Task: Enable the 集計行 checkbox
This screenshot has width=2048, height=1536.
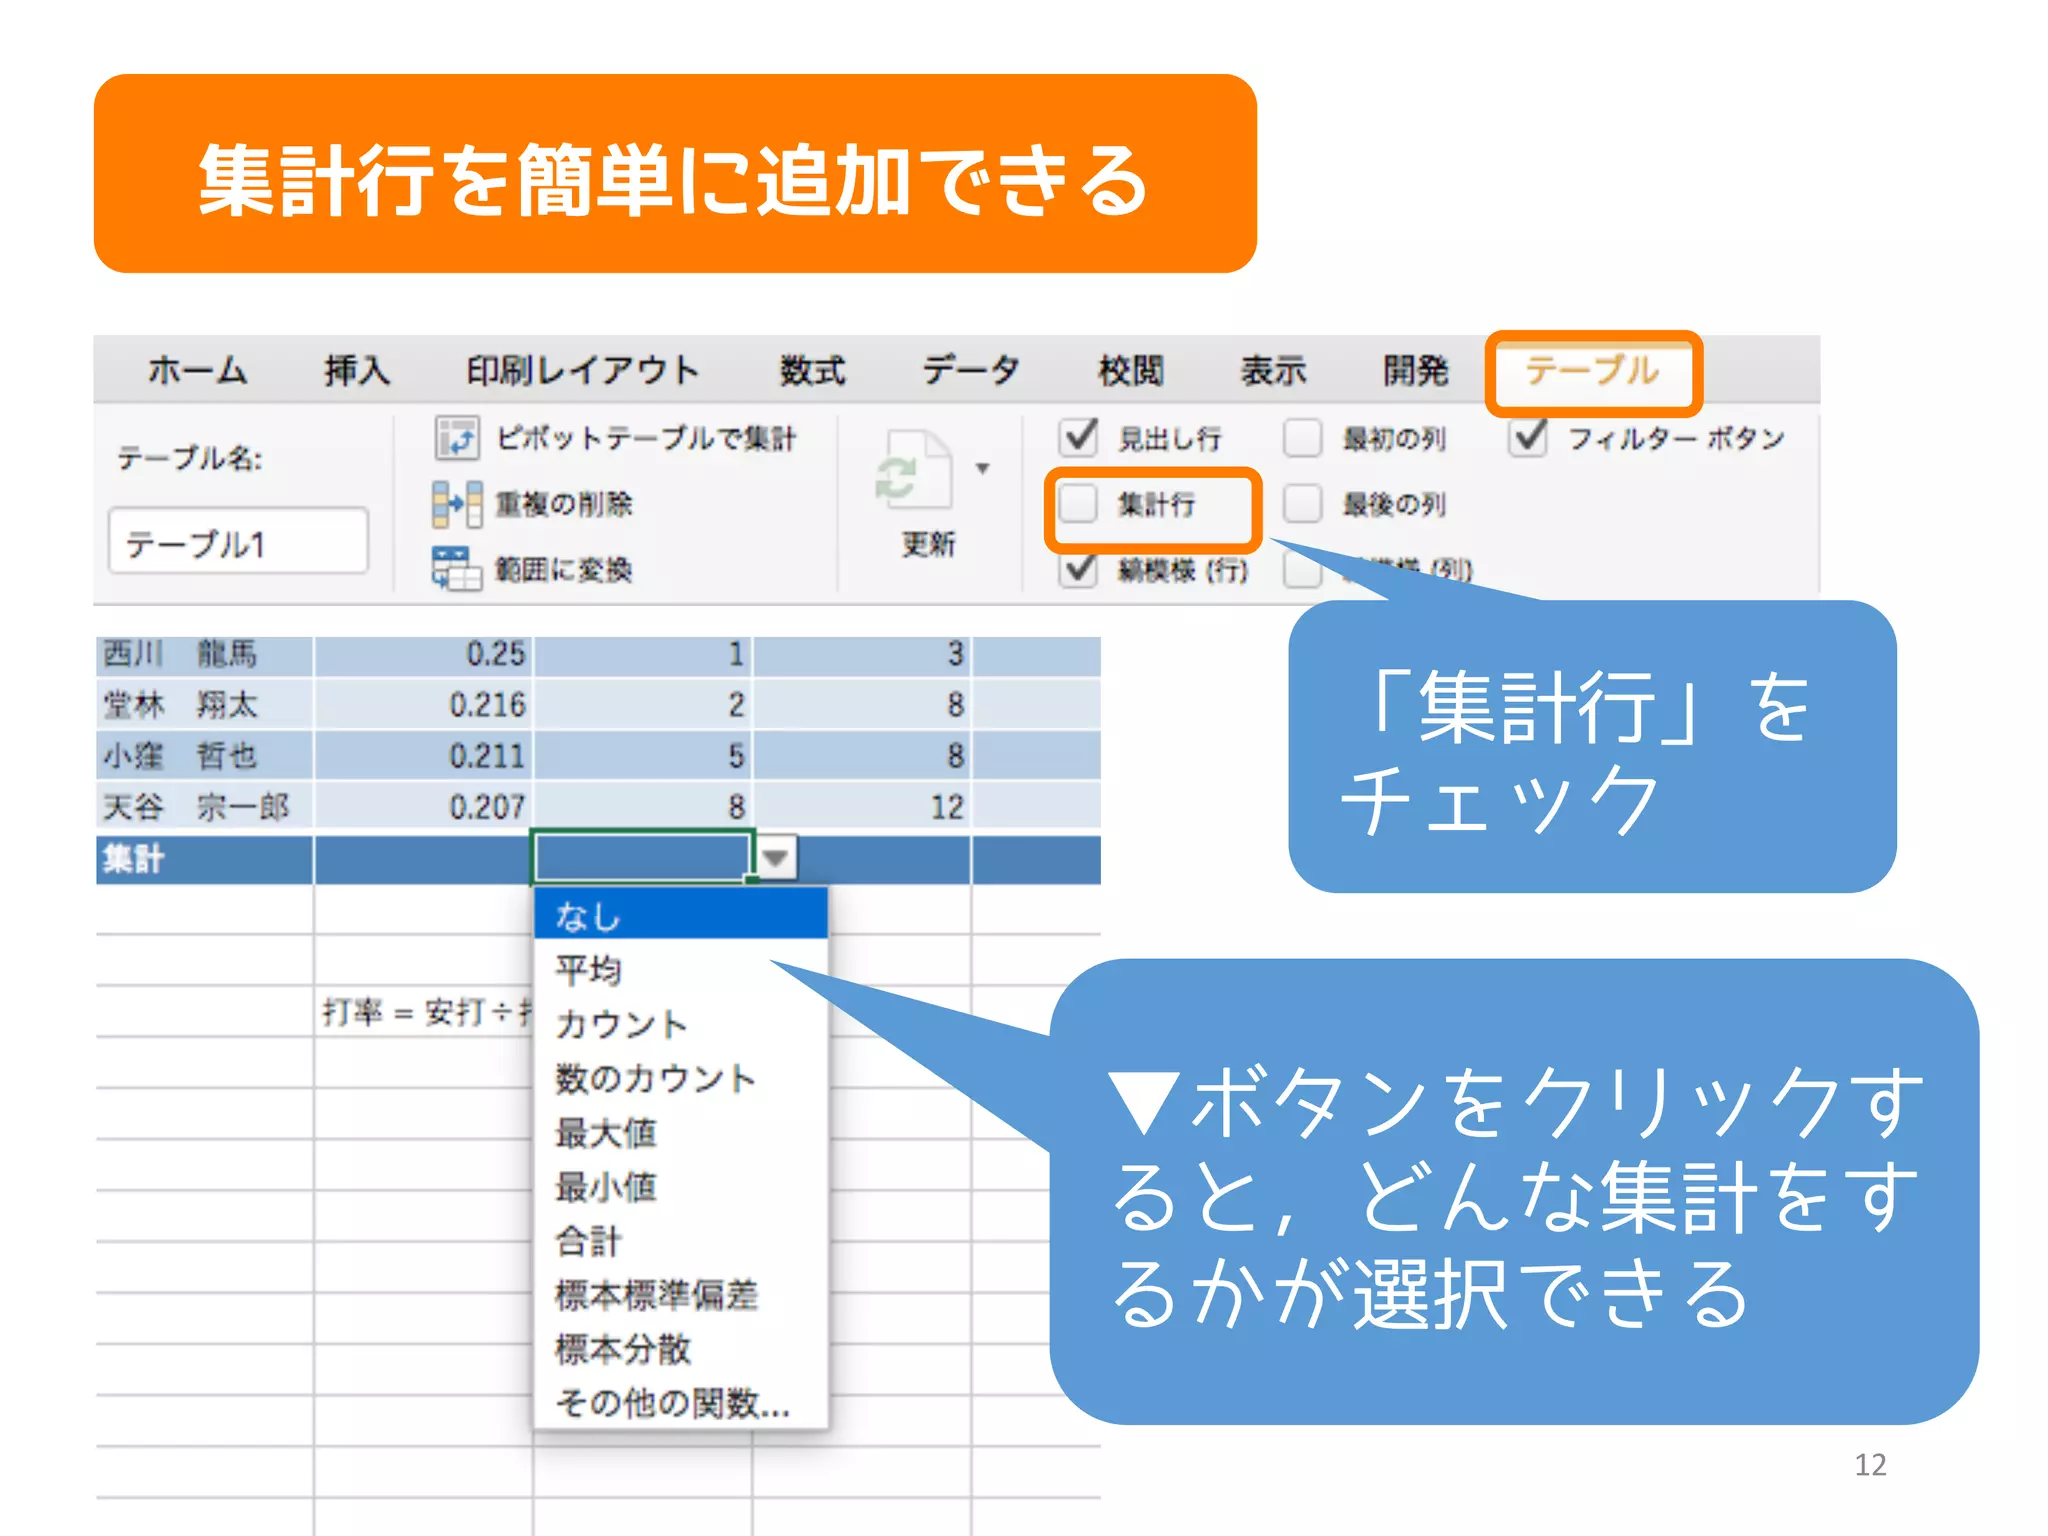Action: click(x=1079, y=503)
